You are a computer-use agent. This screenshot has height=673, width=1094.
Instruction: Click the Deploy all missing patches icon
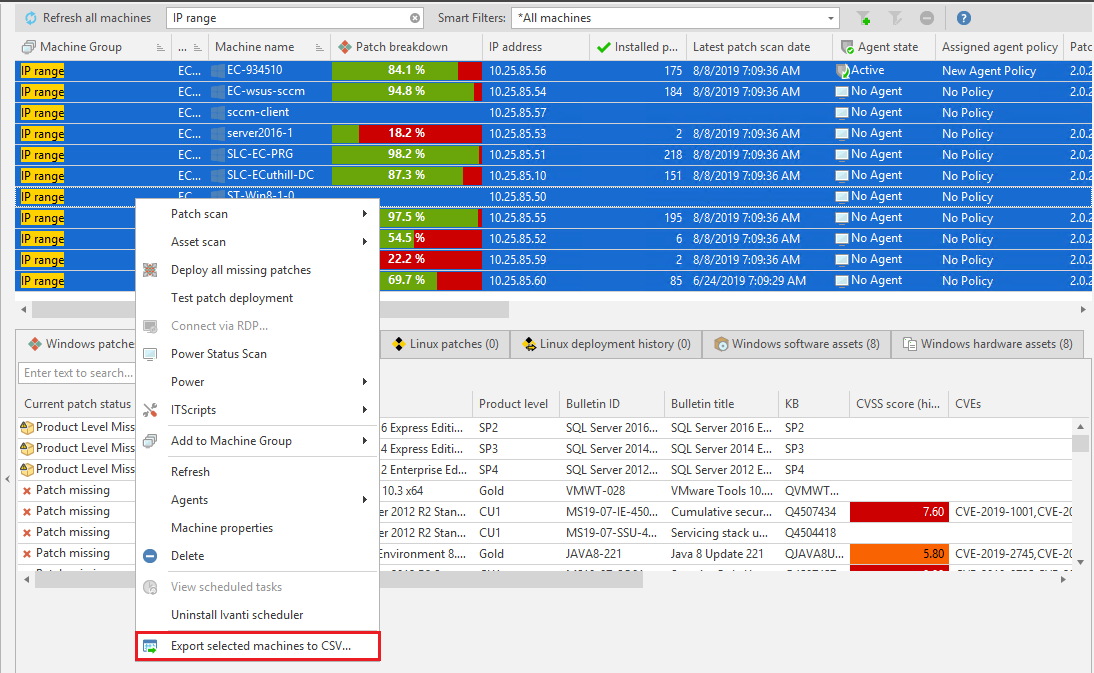pyautogui.click(x=149, y=270)
